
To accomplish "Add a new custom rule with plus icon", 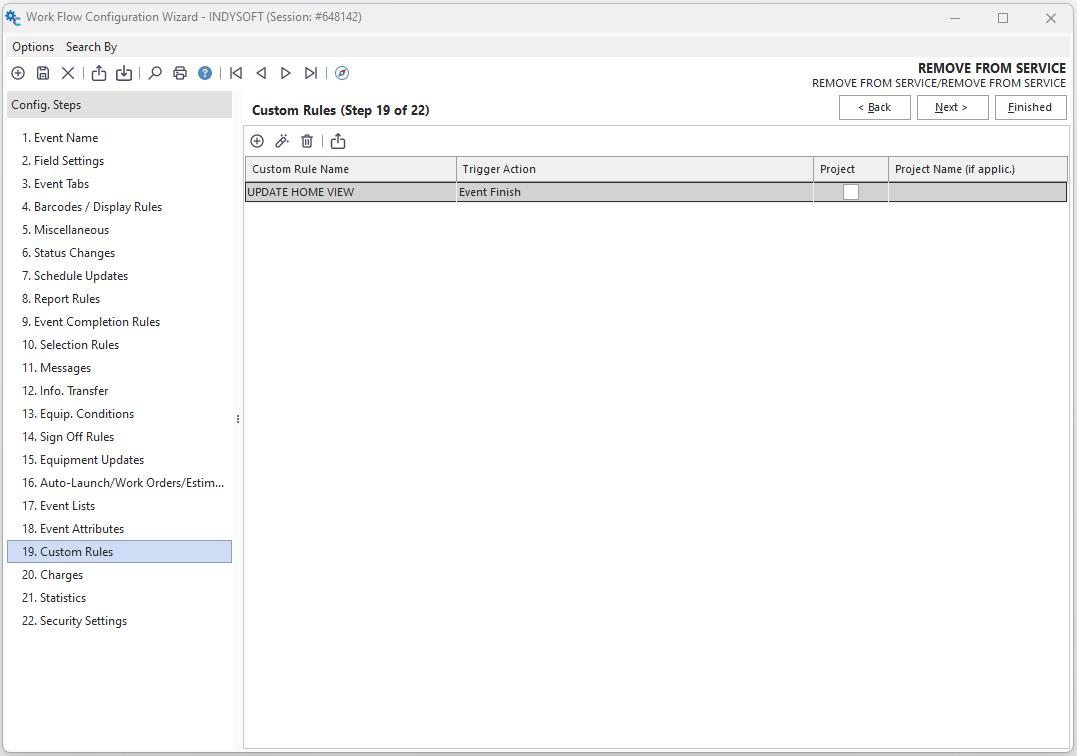I will pos(257,141).
